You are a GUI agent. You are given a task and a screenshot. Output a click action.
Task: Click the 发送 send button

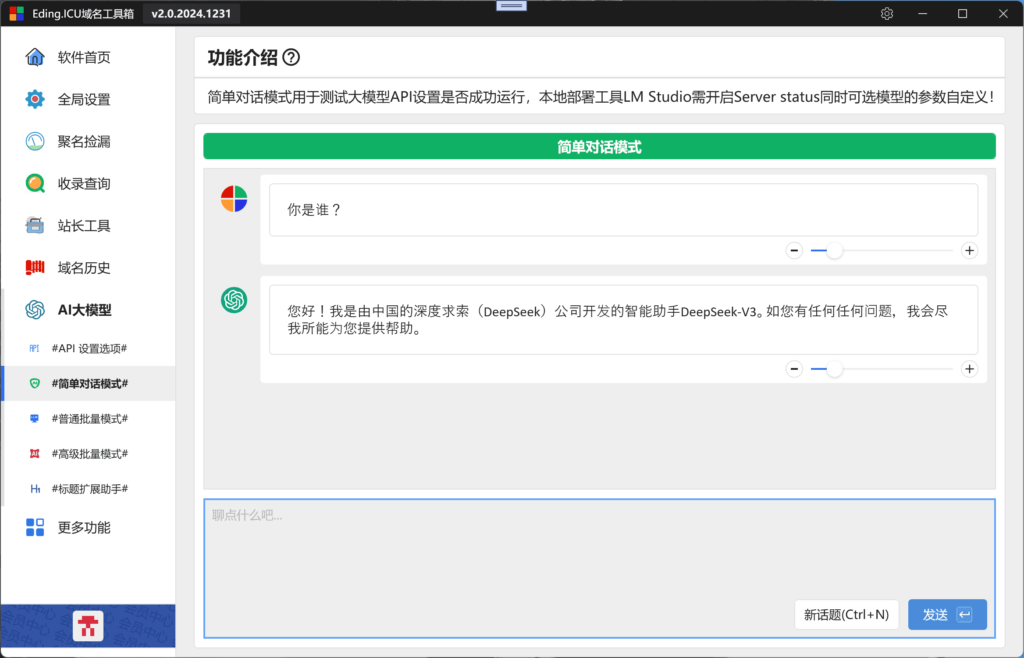click(947, 615)
